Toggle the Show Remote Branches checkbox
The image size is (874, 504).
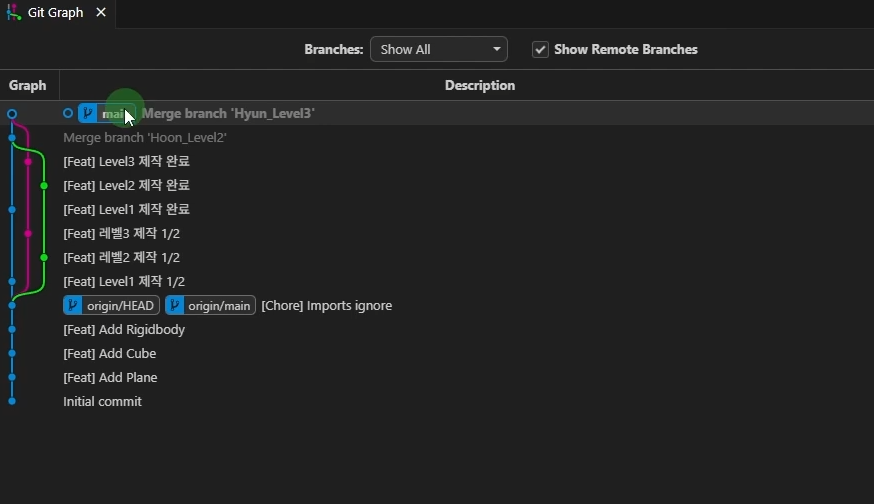[540, 49]
